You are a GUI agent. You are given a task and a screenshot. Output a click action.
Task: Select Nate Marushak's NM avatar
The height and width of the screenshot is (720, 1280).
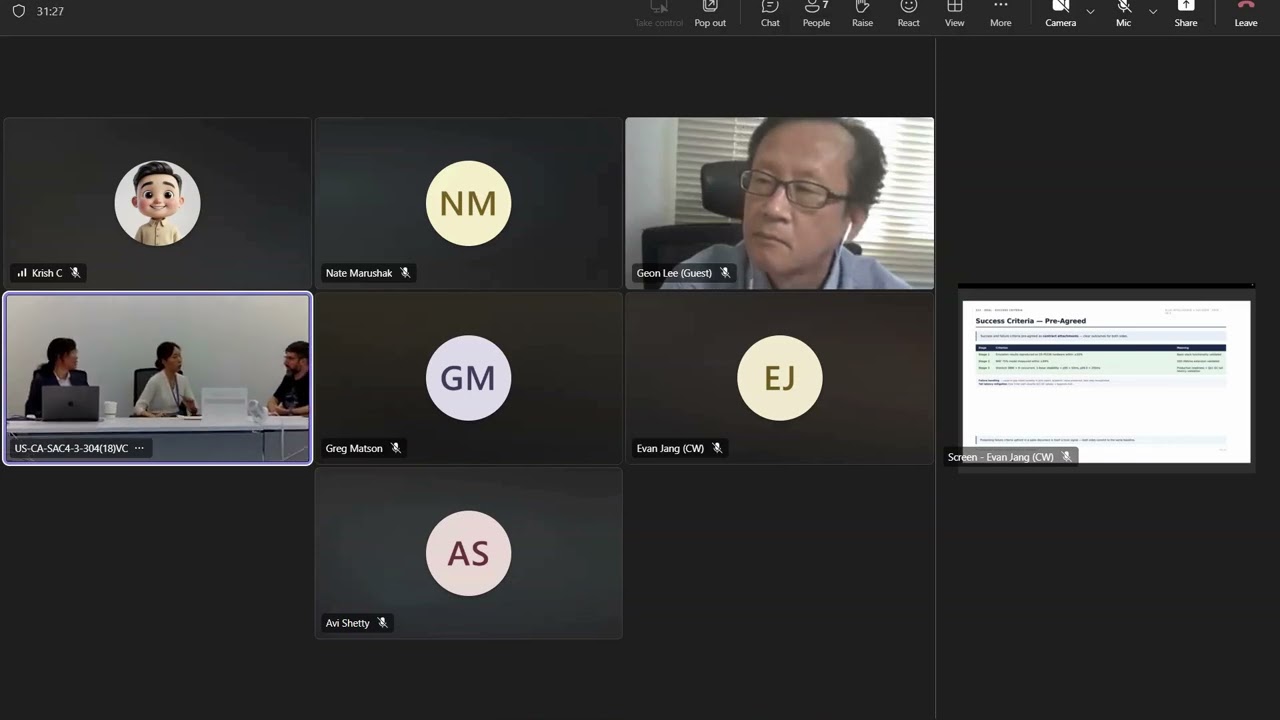tap(468, 203)
